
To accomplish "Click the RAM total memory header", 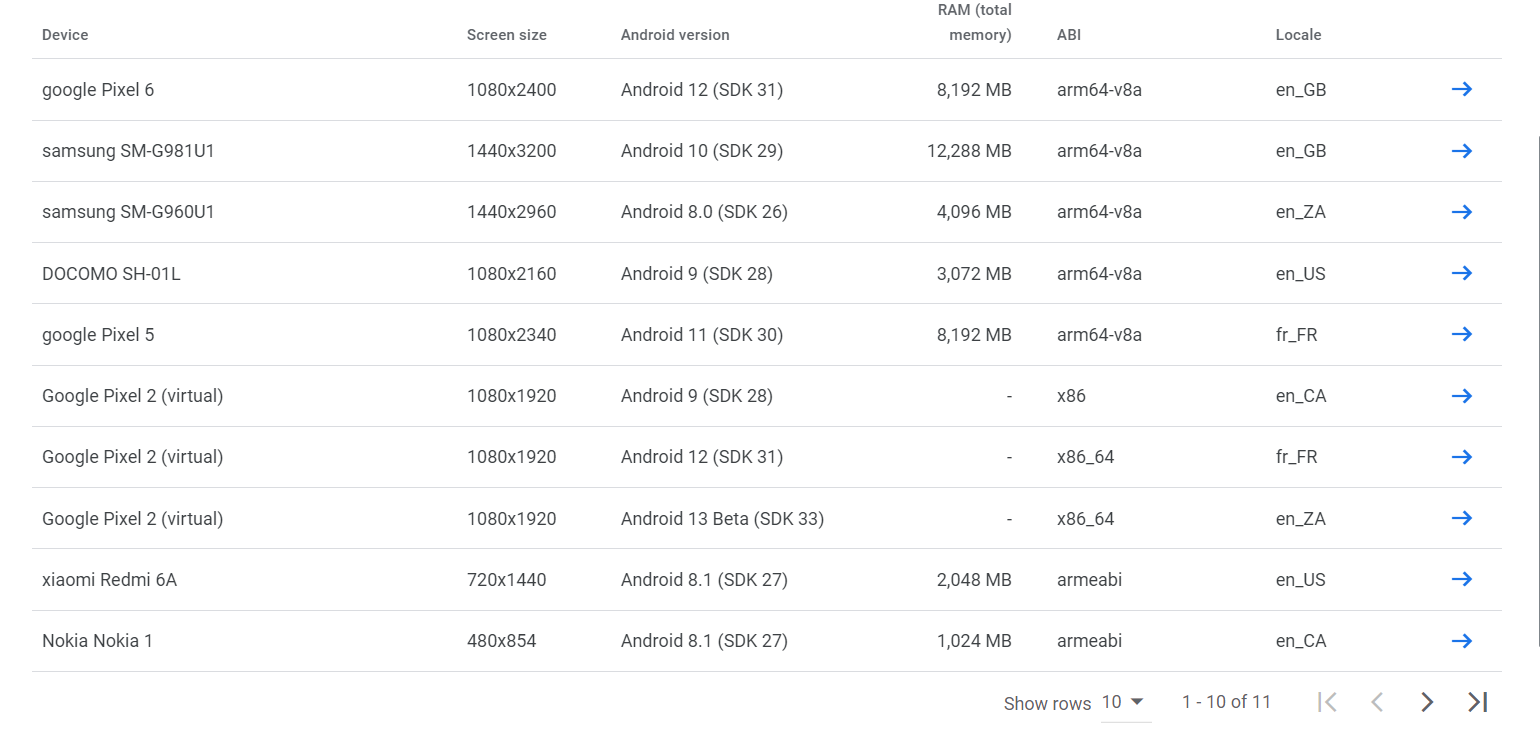I will 975,21.
